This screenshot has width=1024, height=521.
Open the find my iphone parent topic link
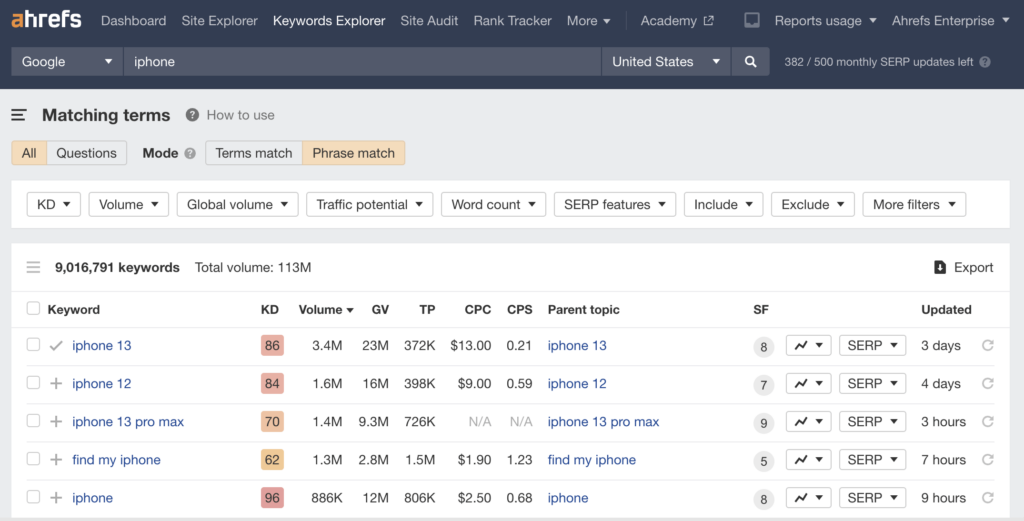592,460
